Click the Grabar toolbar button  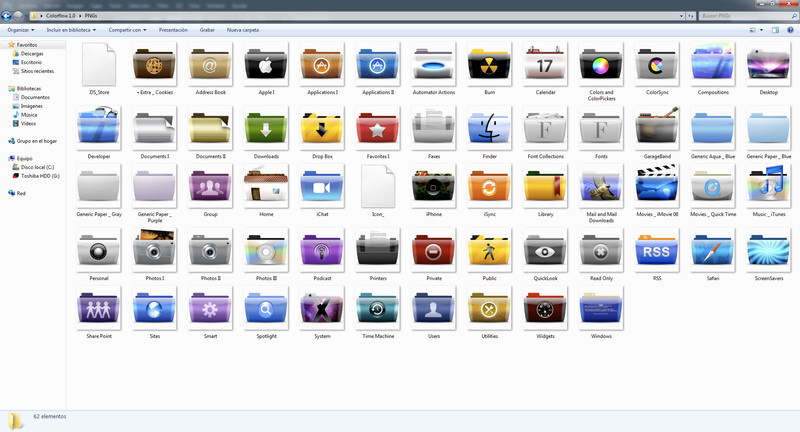click(x=207, y=30)
